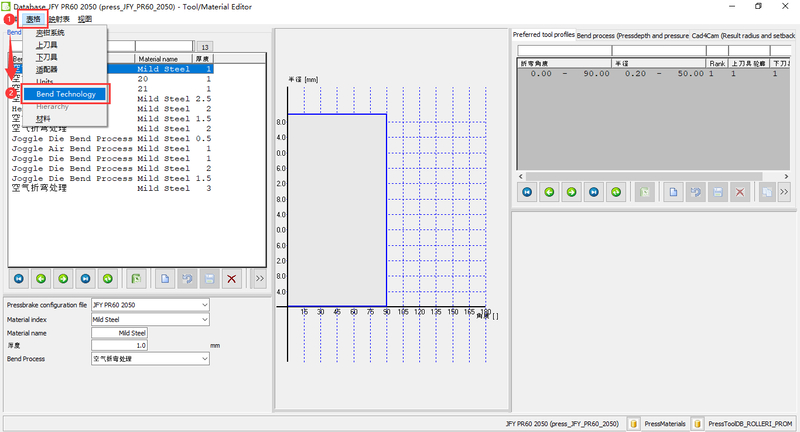Click PressMaterials in the status bar
This screenshot has height=432, width=800.
[x=664, y=424]
